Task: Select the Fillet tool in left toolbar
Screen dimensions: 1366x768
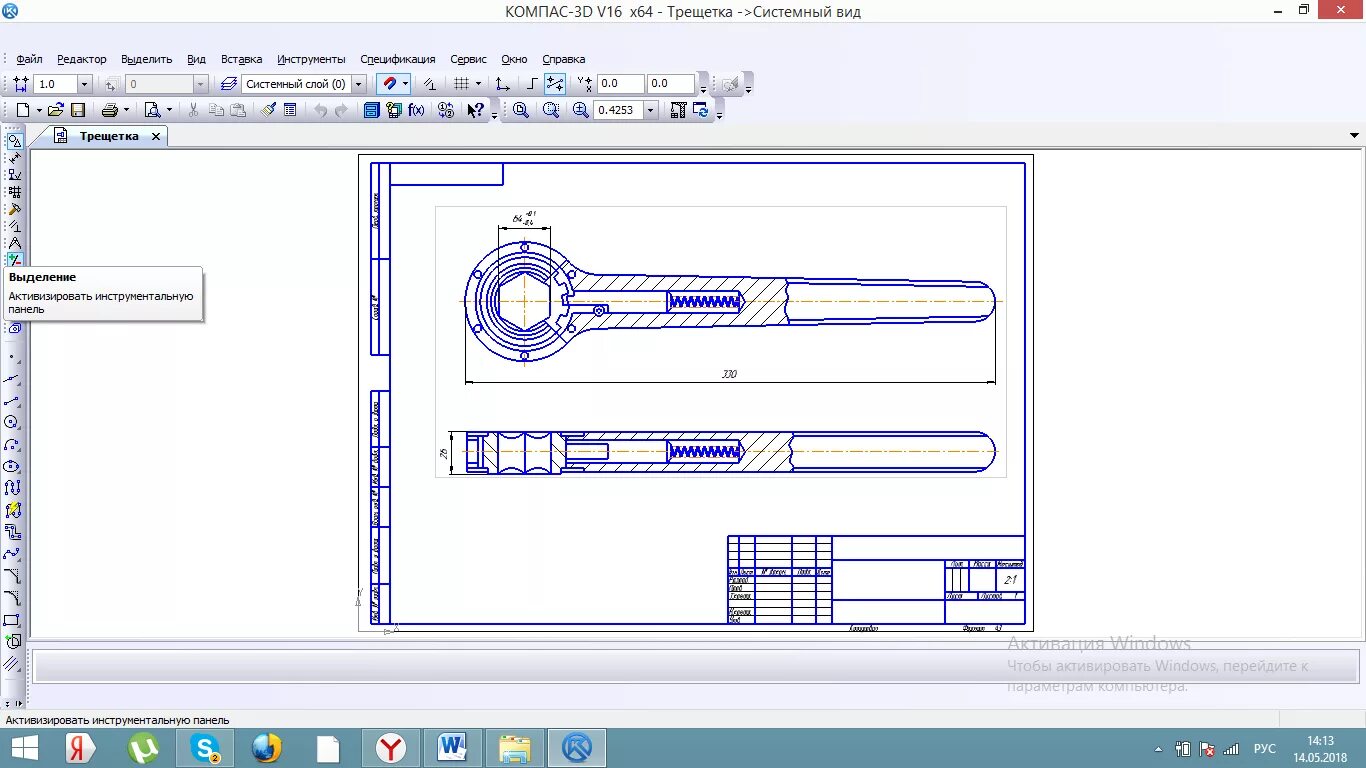Action: [x=12, y=598]
